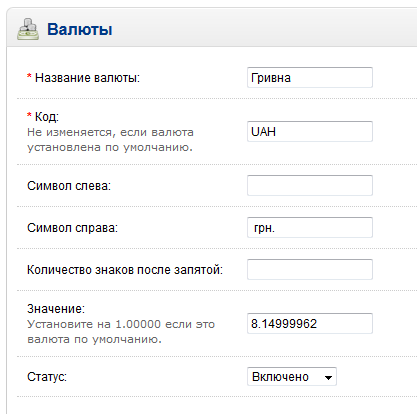The image size is (417, 414).
Task: Click the Код label
Action: coord(47,117)
